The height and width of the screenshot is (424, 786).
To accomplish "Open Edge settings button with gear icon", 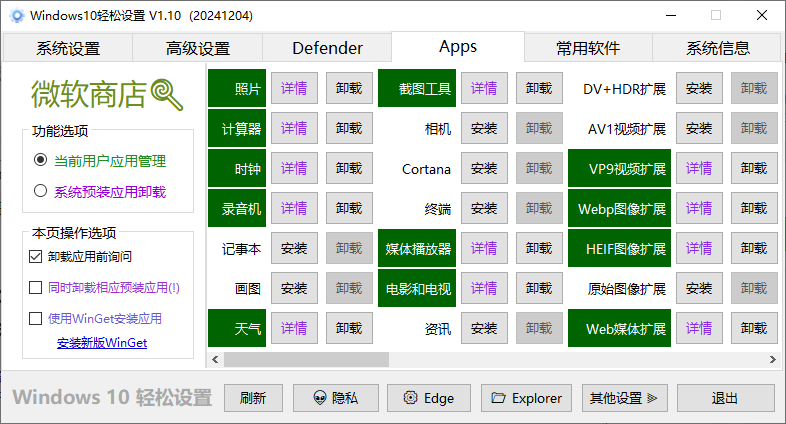I will point(428,398).
